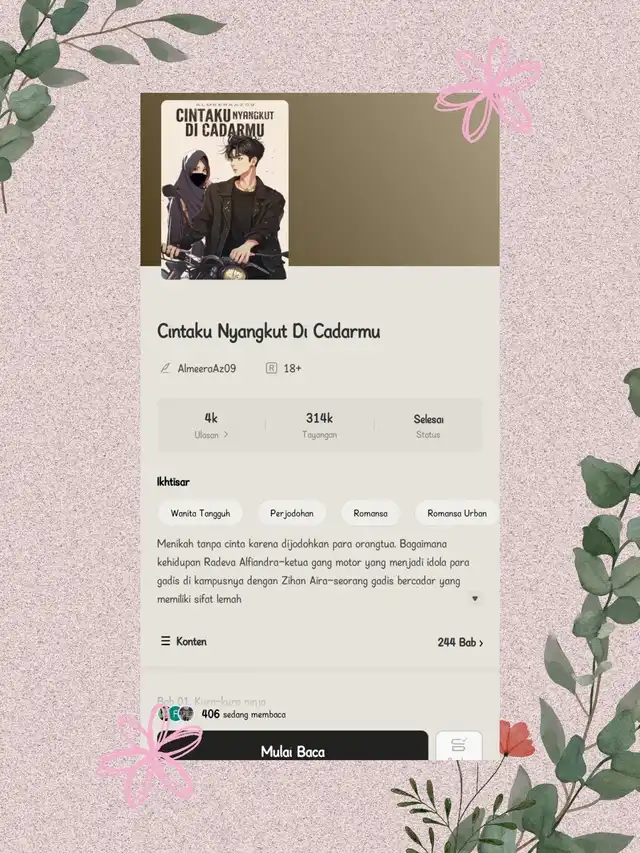Tap the author pen icon
Viewport: 640px width, 853px height.
(x=165, y=368)
